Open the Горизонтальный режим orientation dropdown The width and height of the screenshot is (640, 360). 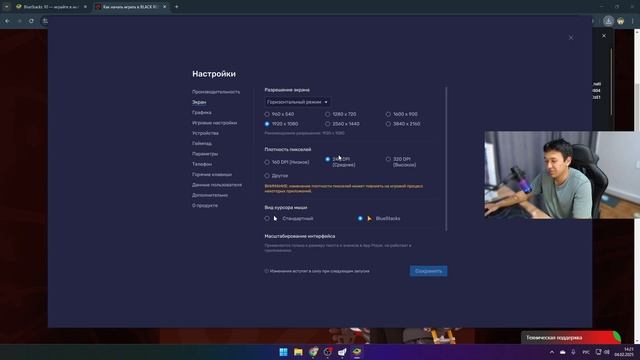[x=297, y=102]
